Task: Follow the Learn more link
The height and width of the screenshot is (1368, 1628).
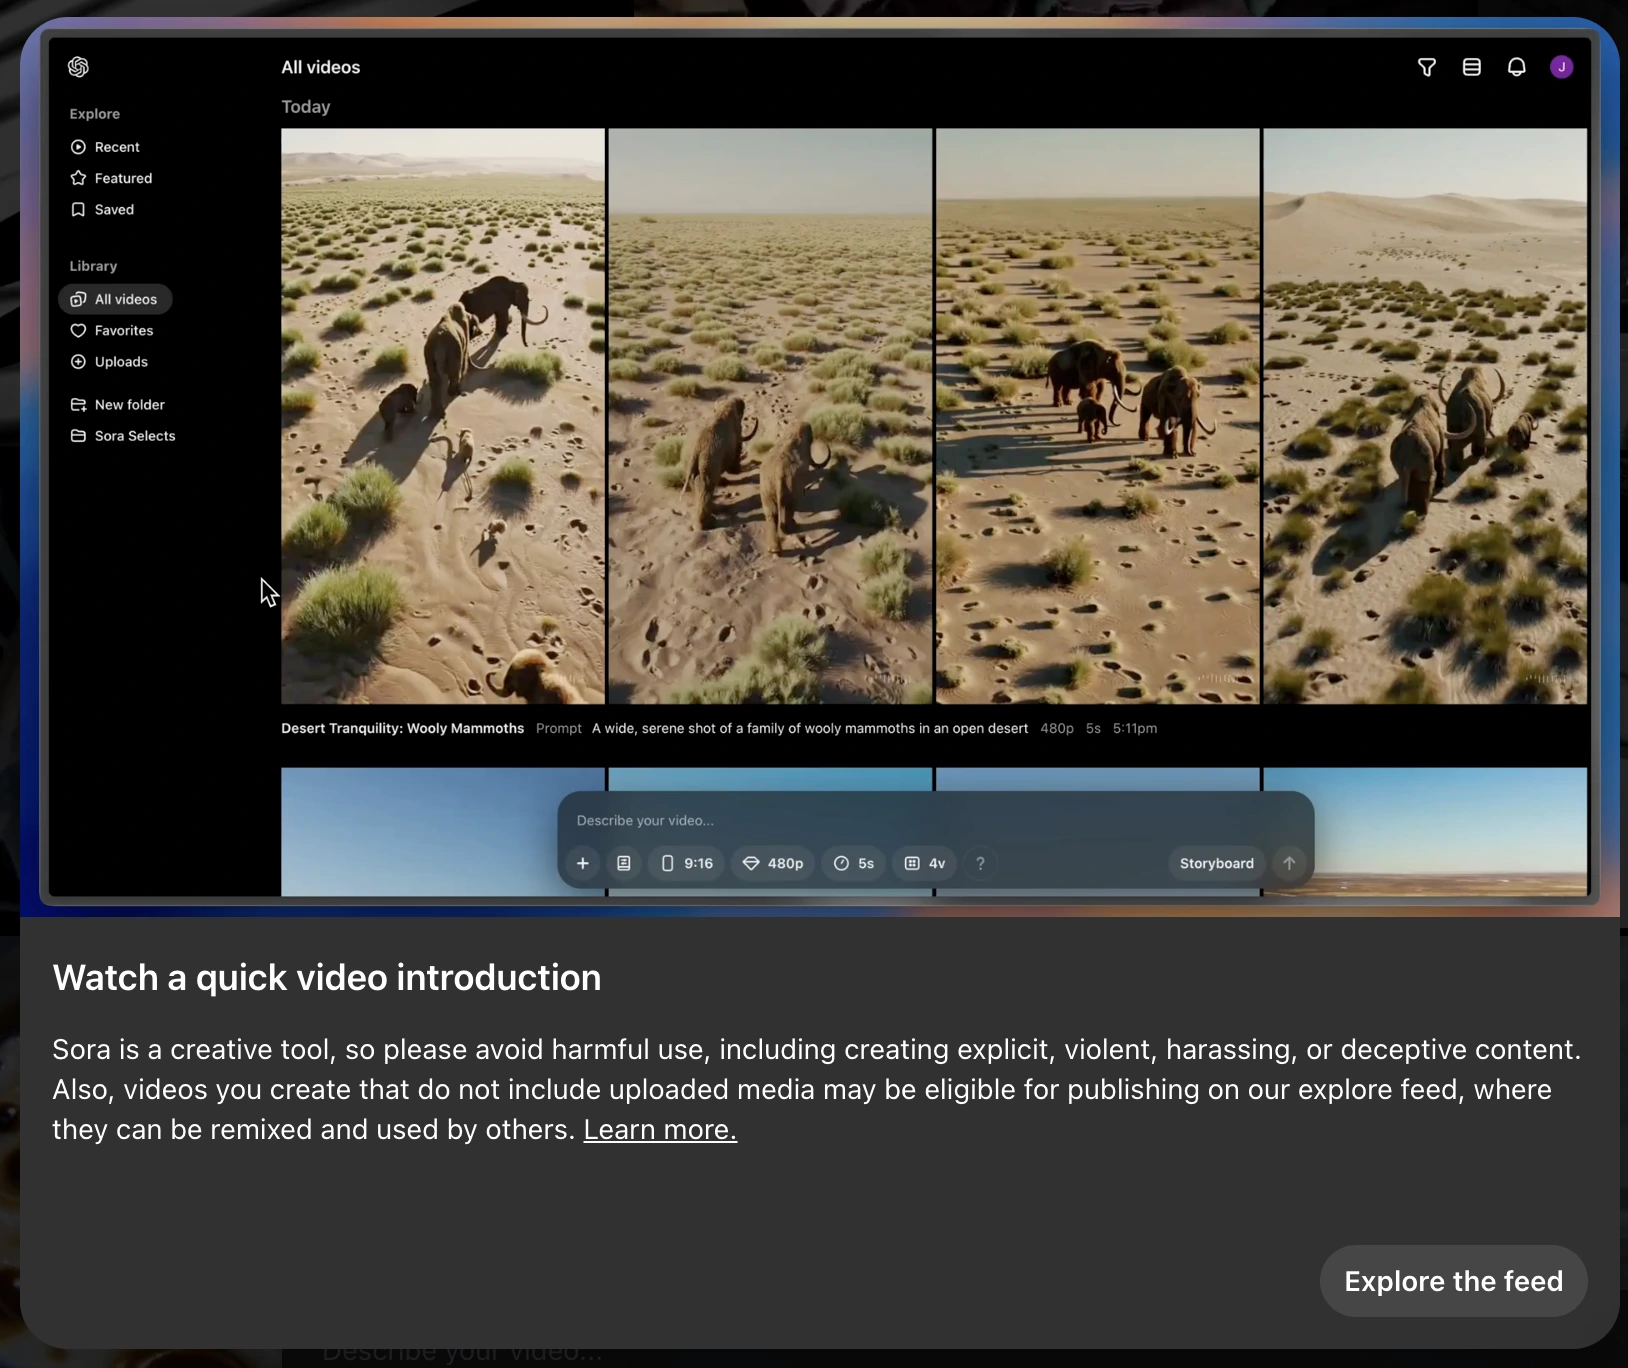Action: click(660, 1130)
